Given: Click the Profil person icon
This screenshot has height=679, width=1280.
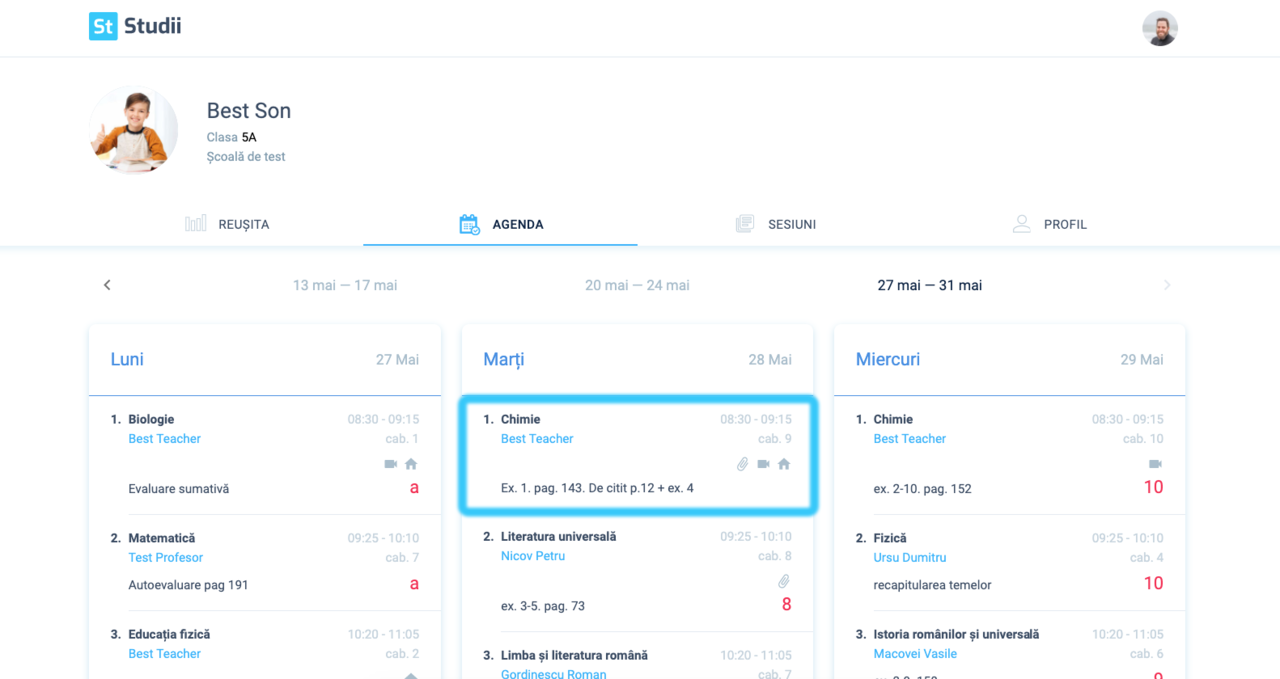Looking at the screenshot, I should coord(1021,224).
